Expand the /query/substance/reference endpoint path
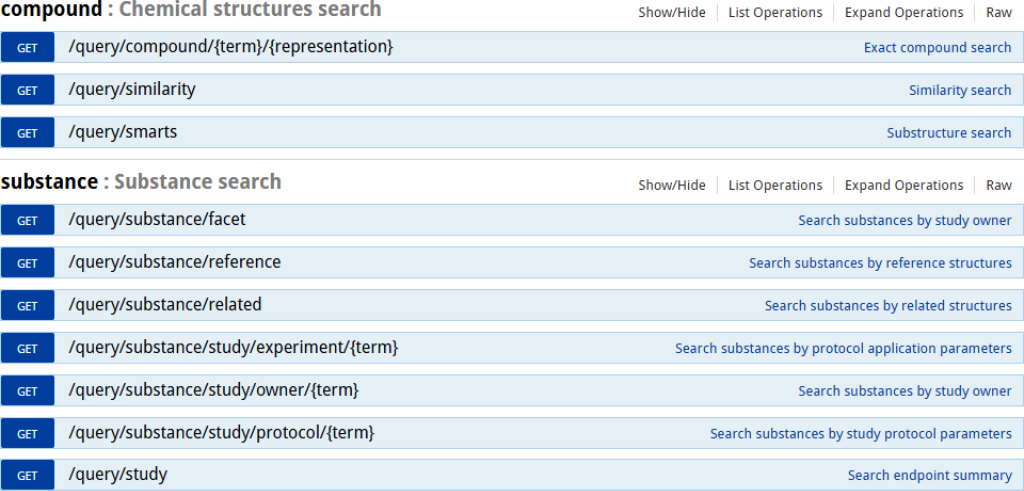 pos(174,262)
